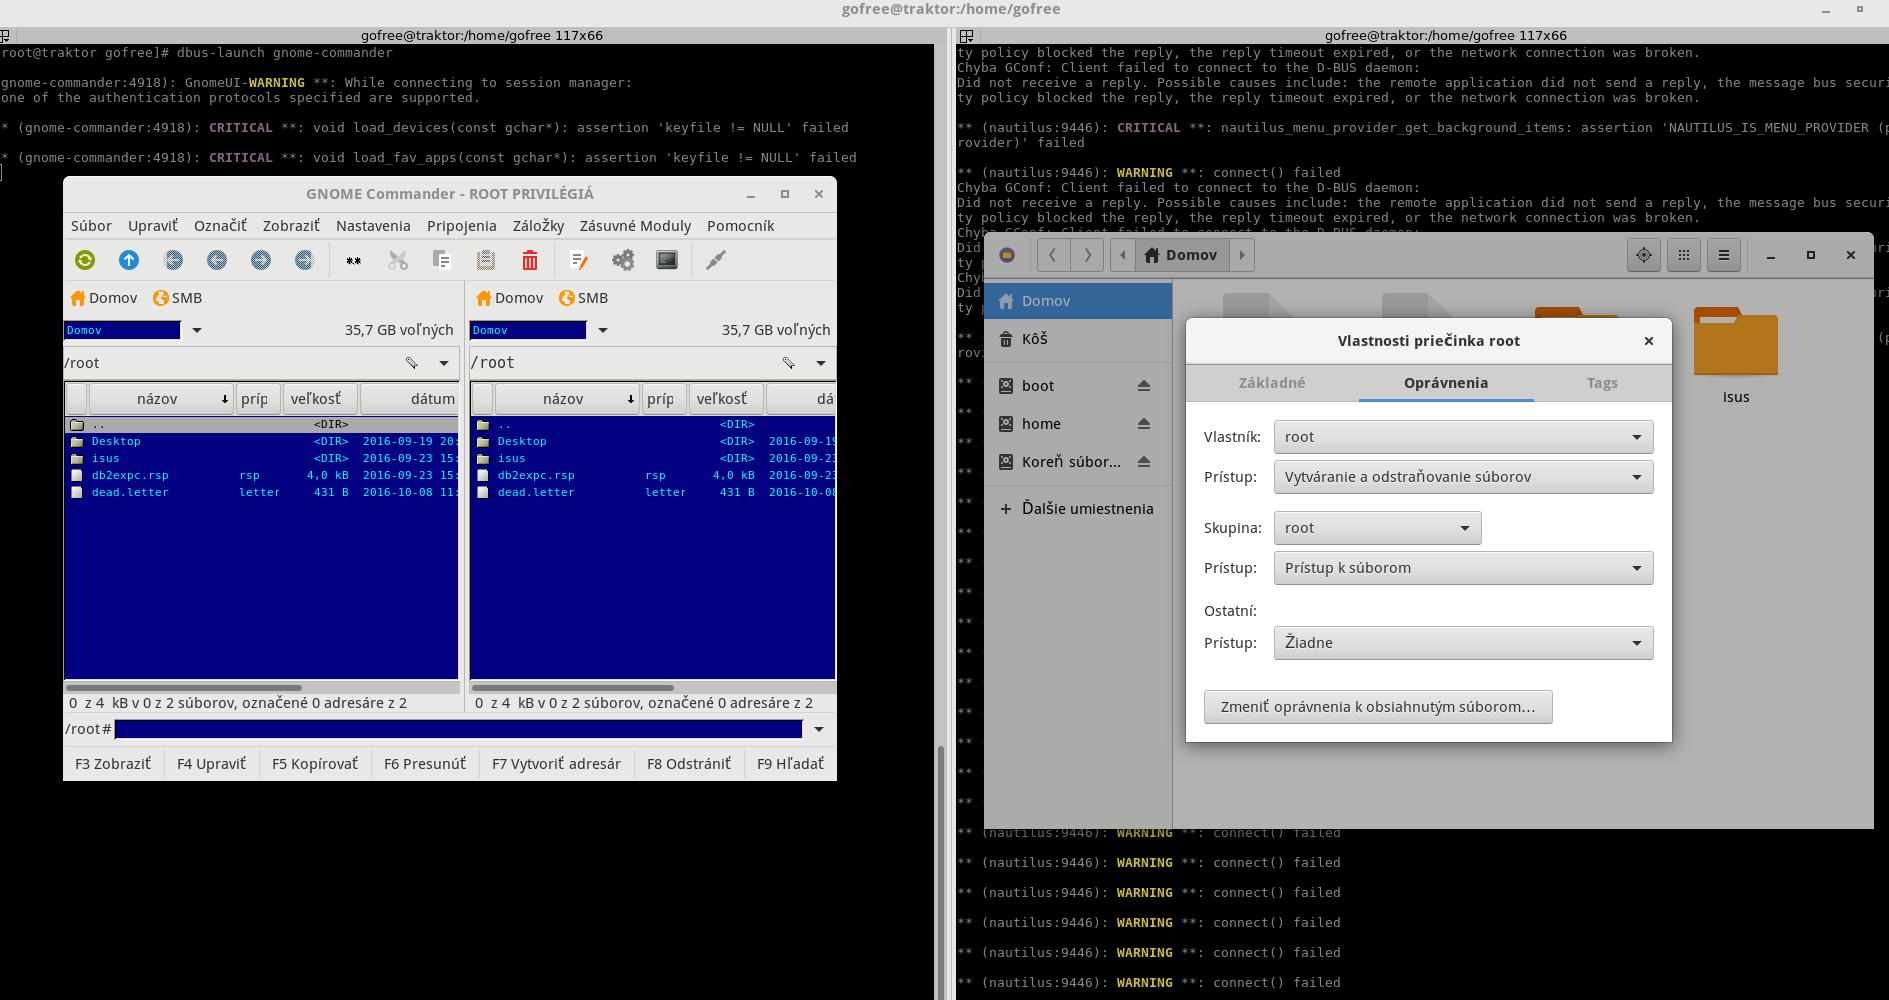Open the edit file pencil icon
The width and height of the screenshot is (1889, 1000).
point(578,260)
